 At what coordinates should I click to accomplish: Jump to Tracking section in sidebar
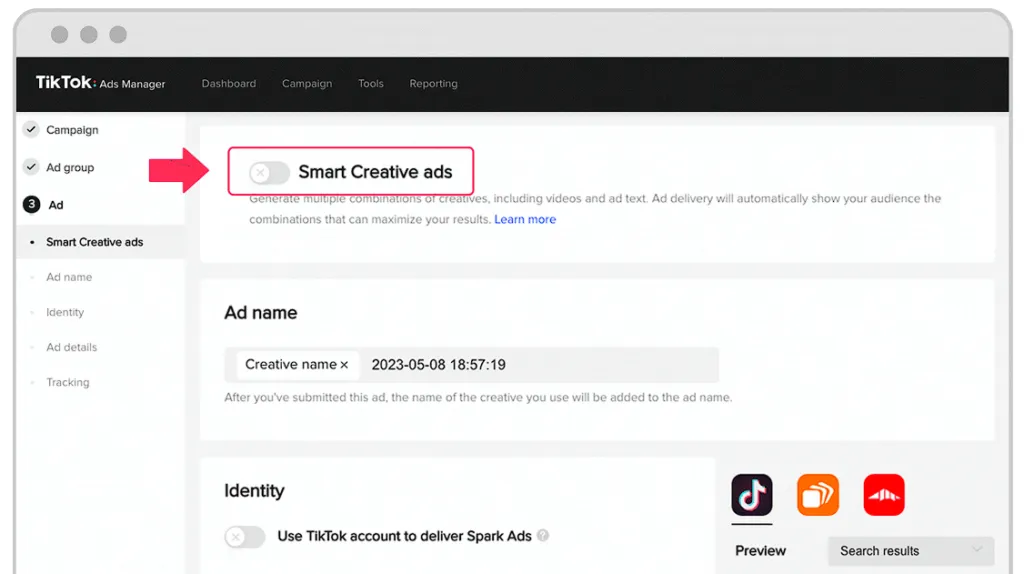pos(67,382)
